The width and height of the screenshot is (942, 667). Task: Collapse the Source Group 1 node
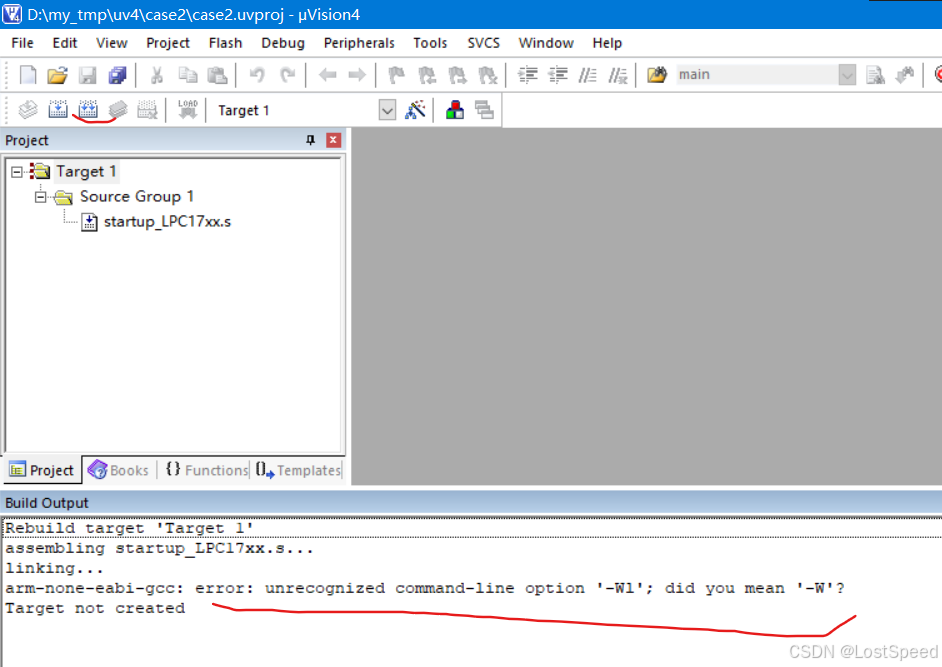(40, 196)
